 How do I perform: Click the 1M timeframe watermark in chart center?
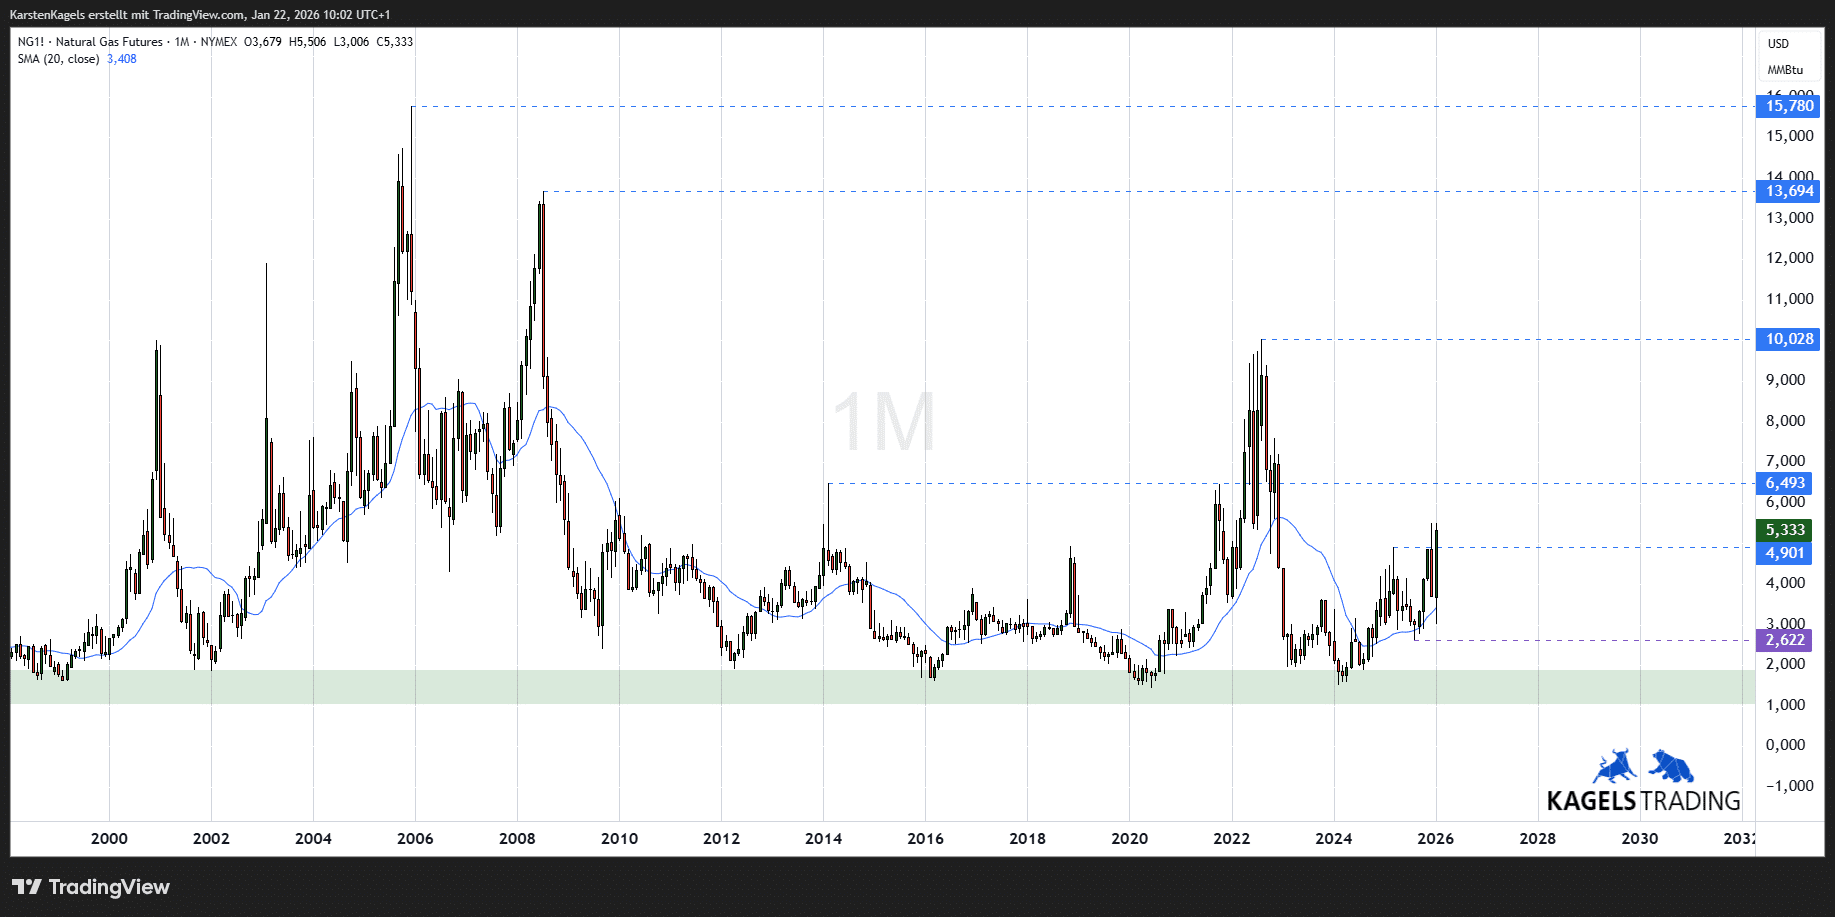tap(884, 422)
